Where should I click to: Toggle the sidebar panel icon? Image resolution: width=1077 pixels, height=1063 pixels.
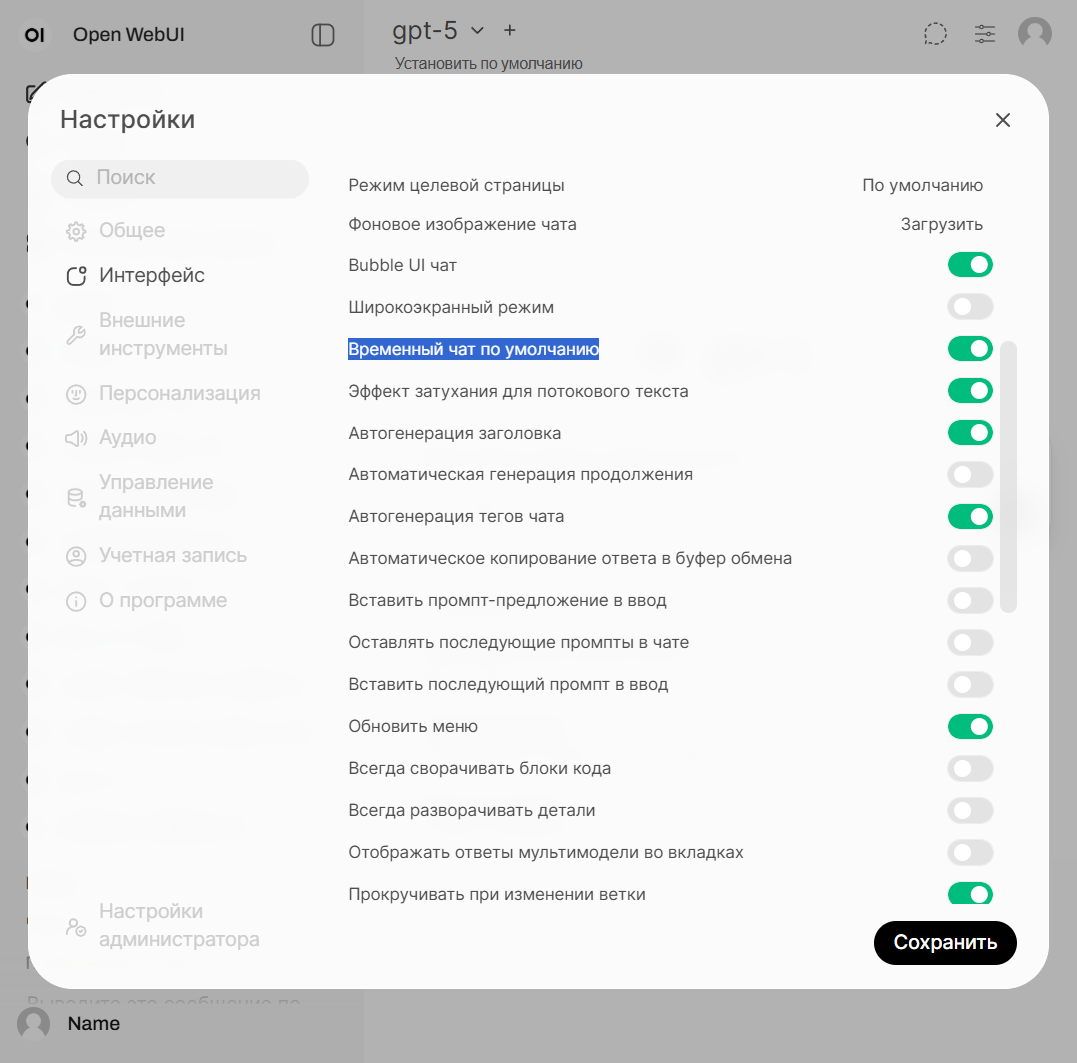[x=322, y=34]
